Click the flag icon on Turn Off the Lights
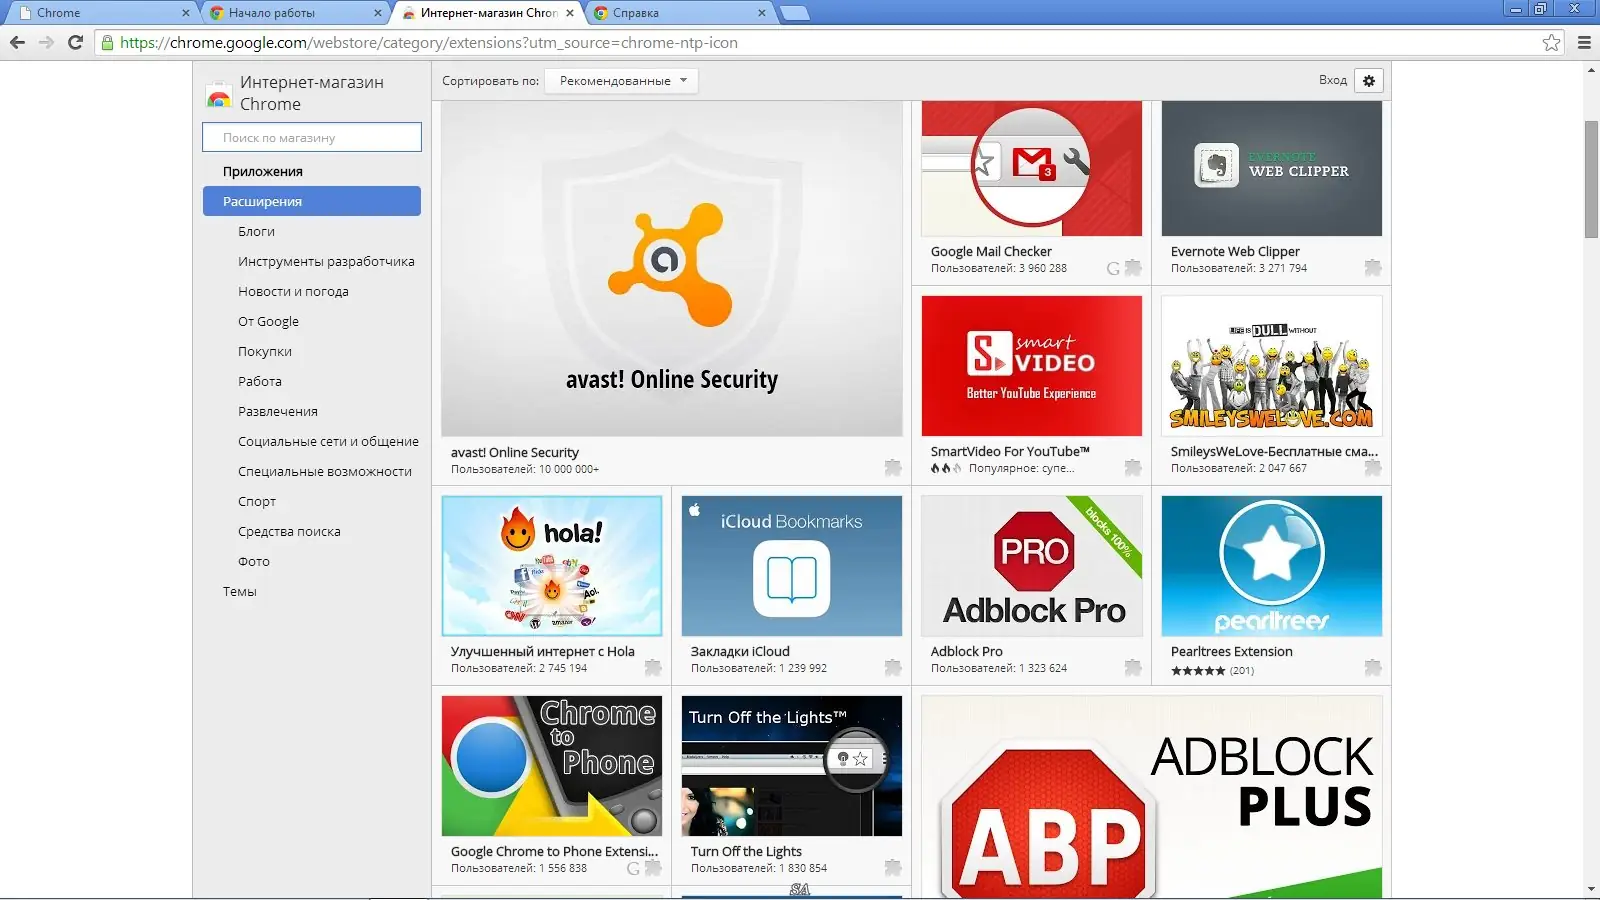Viewport: 1600px width, 900px height. click(x=893, y=868)
